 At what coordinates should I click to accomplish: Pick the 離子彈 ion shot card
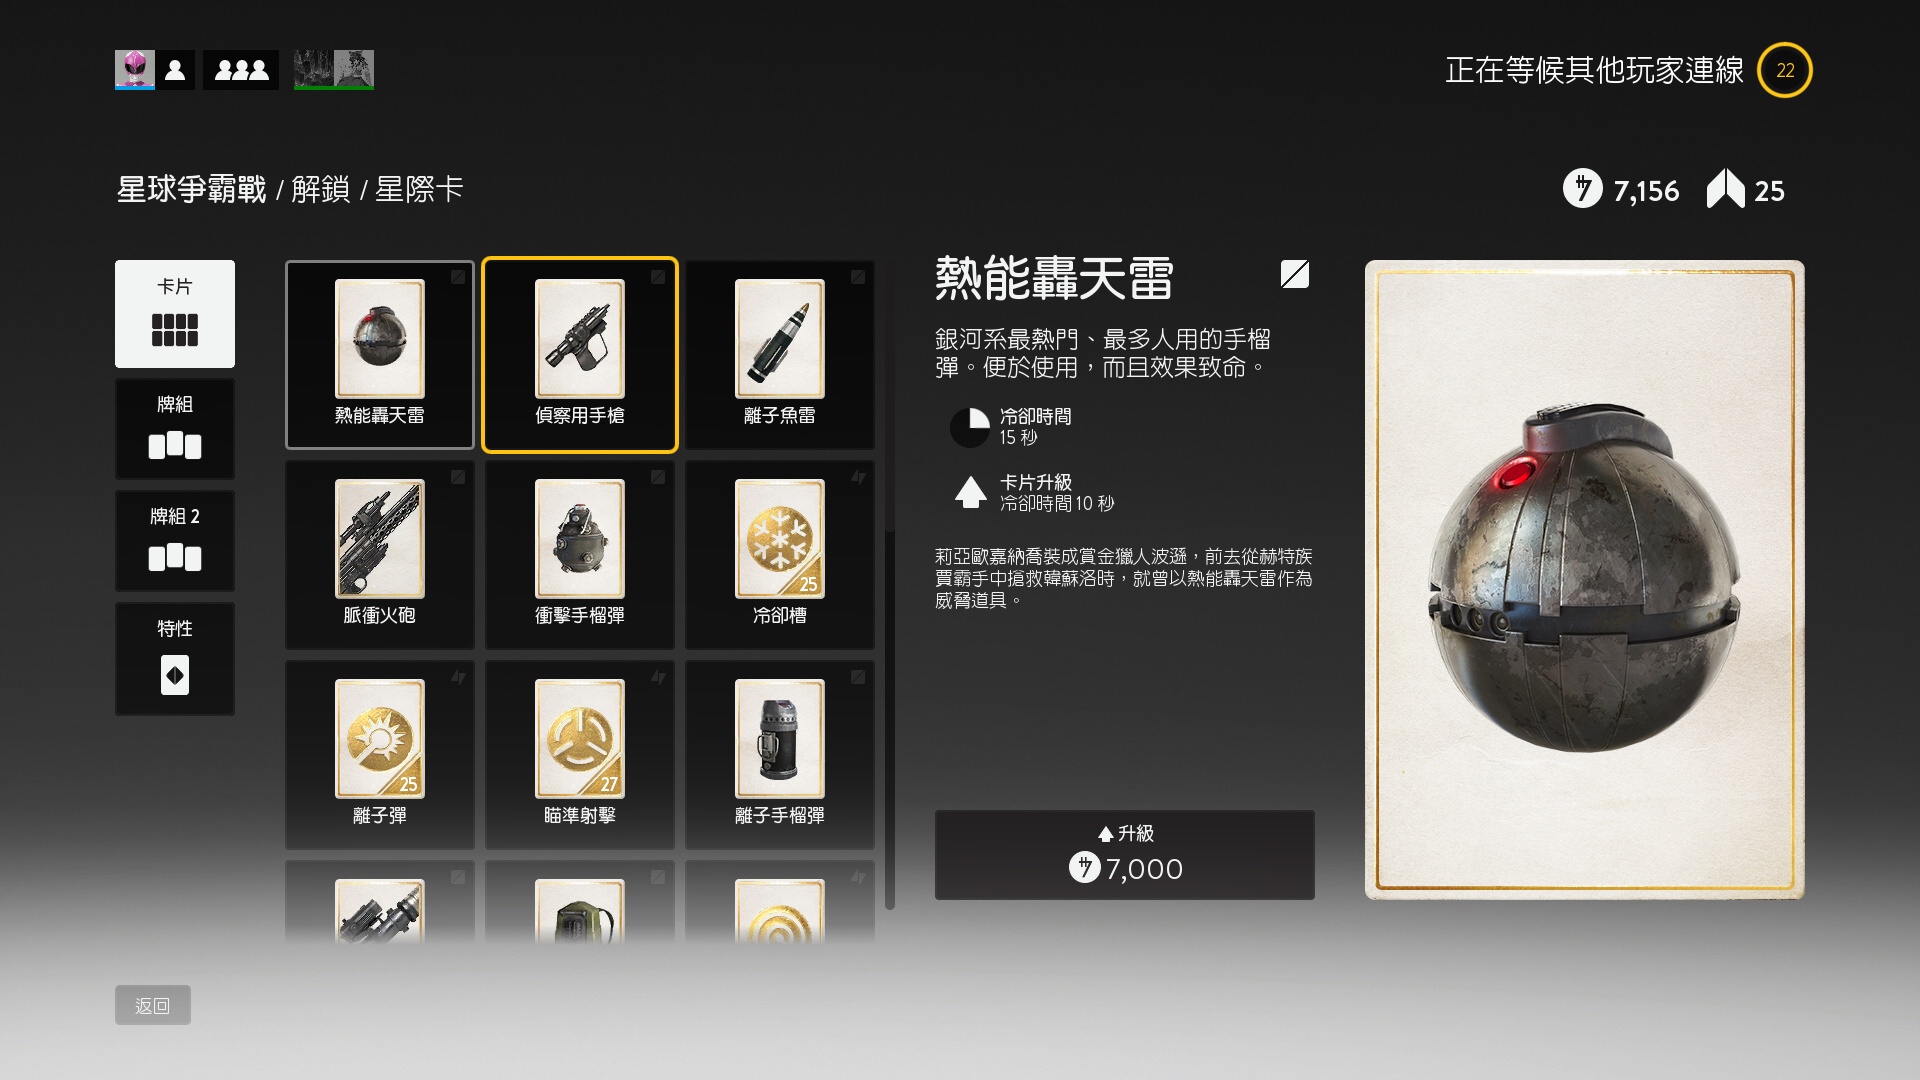(x=380, y=755)
